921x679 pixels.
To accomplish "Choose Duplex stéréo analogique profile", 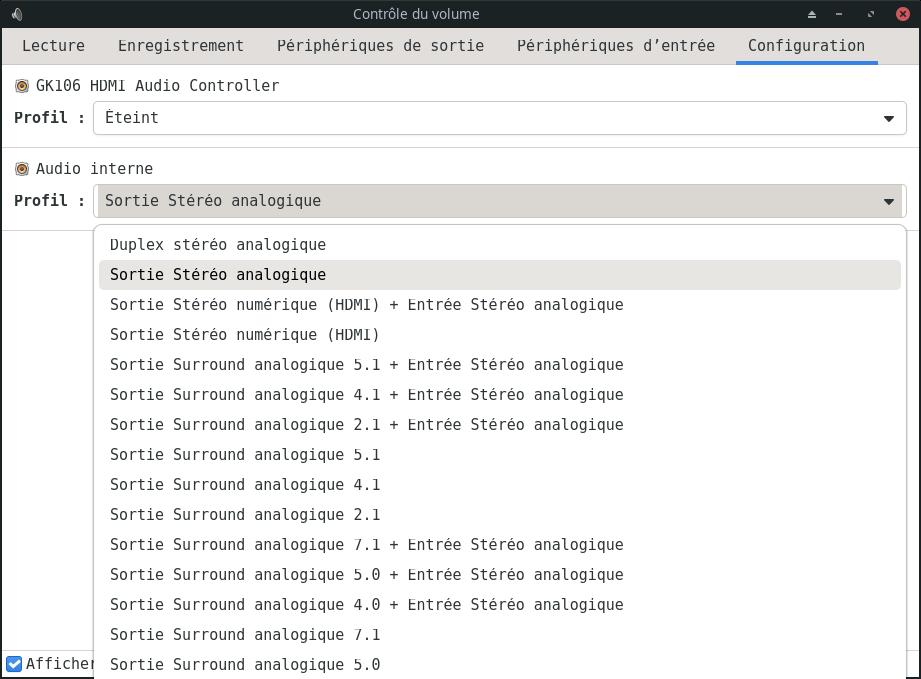I will pyautogui.click(x=500, y=245).
